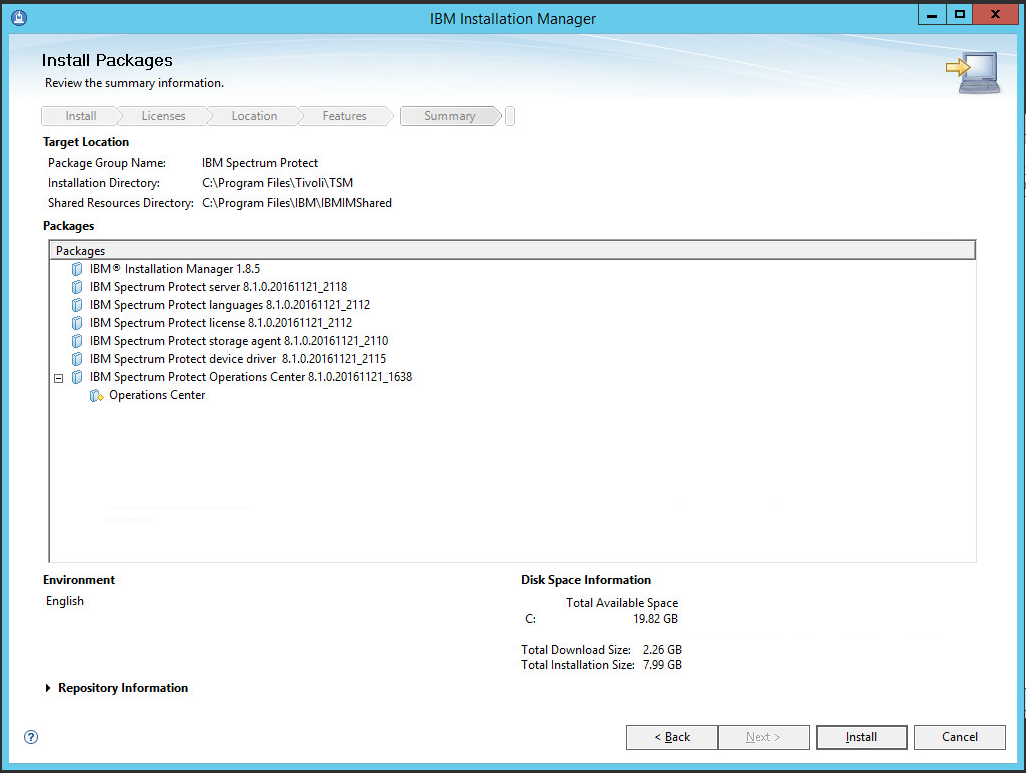
Task: Cancel the installation wizard
Action: pyautogui.click(x=959, y=737)
